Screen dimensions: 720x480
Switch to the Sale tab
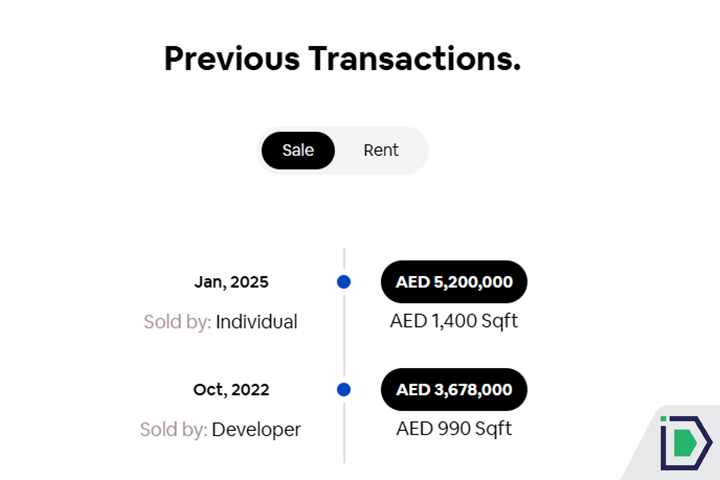298,150
